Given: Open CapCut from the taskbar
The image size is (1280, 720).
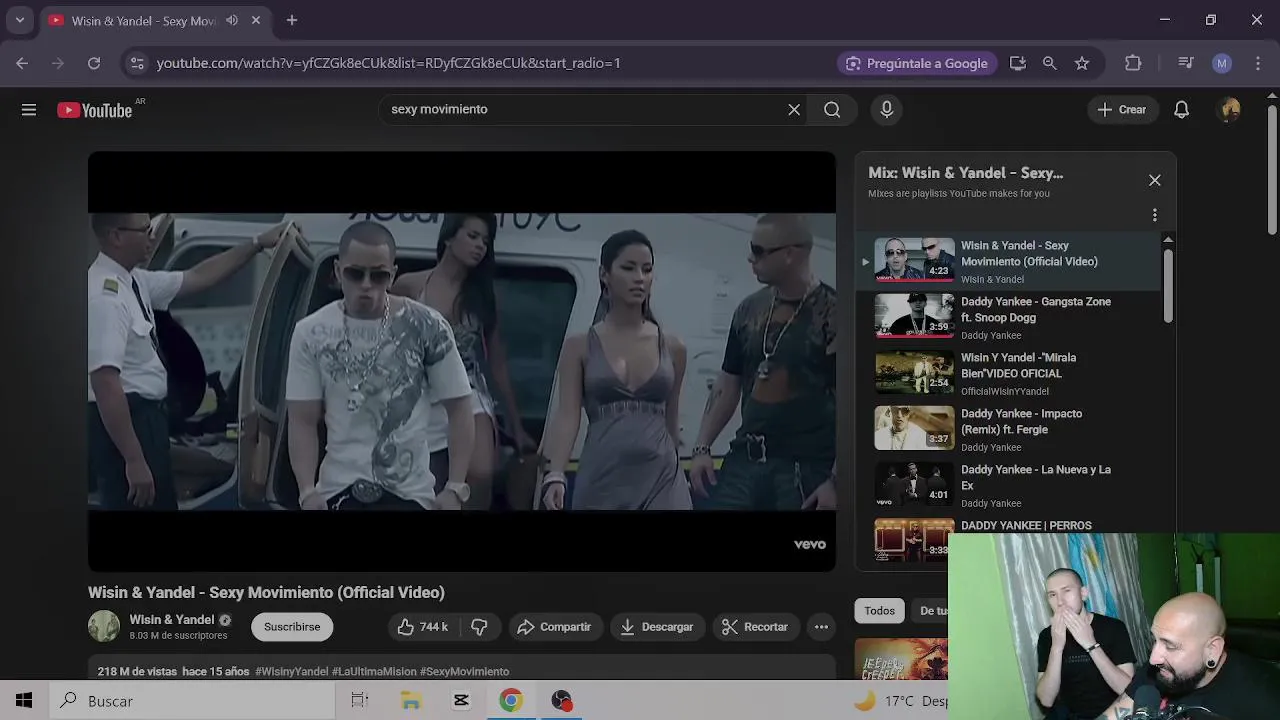Looking at the screenshot, I should point(461,701).
